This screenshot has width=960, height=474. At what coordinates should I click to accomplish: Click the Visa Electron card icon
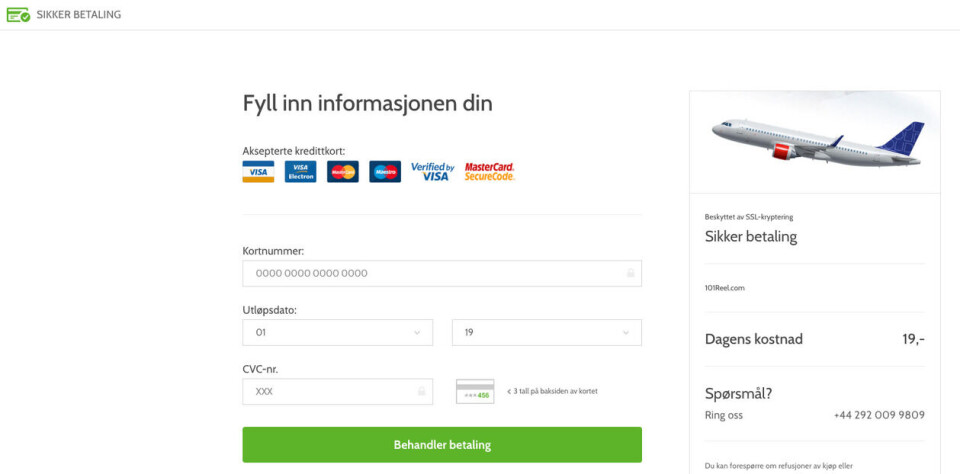300,172
